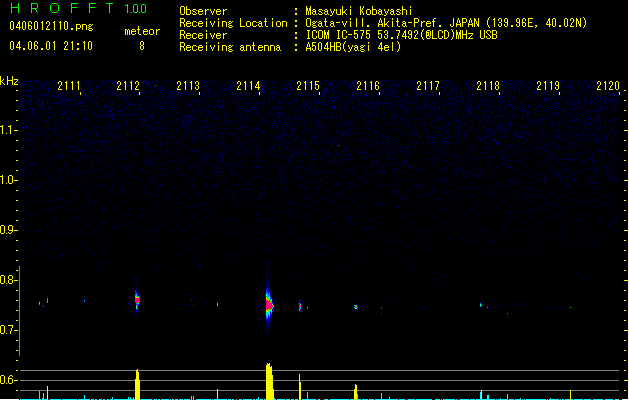Click the observer name Masayuki Kobayashi
This screenshot has height=400, width=629.
358,11
